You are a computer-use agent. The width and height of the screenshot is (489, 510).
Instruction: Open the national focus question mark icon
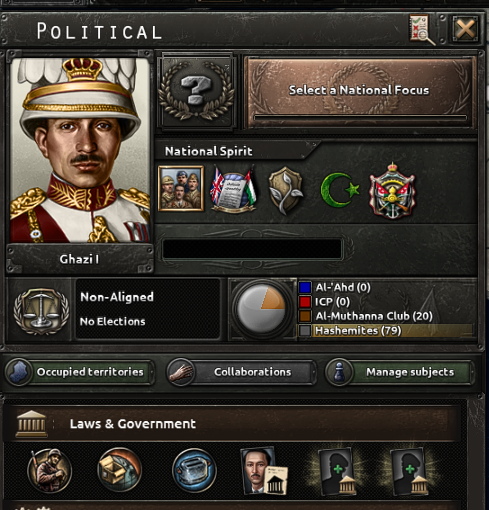pos(196,92)
